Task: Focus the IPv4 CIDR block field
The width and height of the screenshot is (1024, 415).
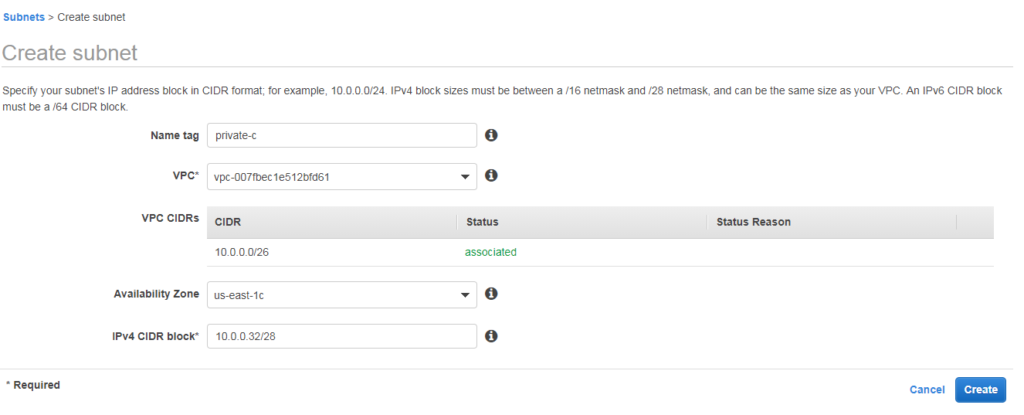Action: pyautogui.click(x=342, y=336)
